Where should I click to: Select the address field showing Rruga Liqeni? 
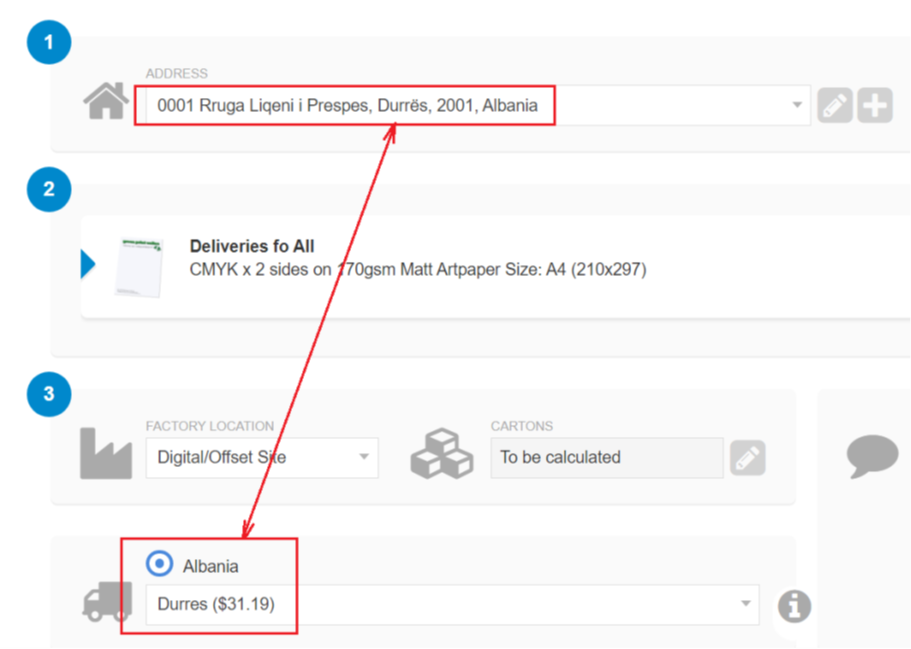(478, 105)
